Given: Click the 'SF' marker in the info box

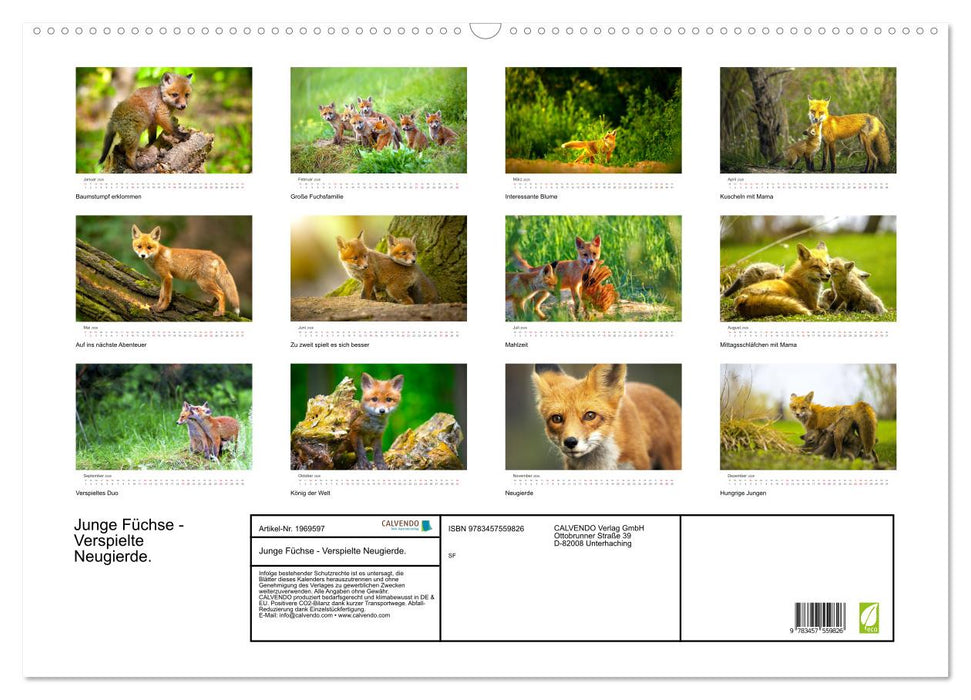Looking at the screenshot, I should 452,553.
